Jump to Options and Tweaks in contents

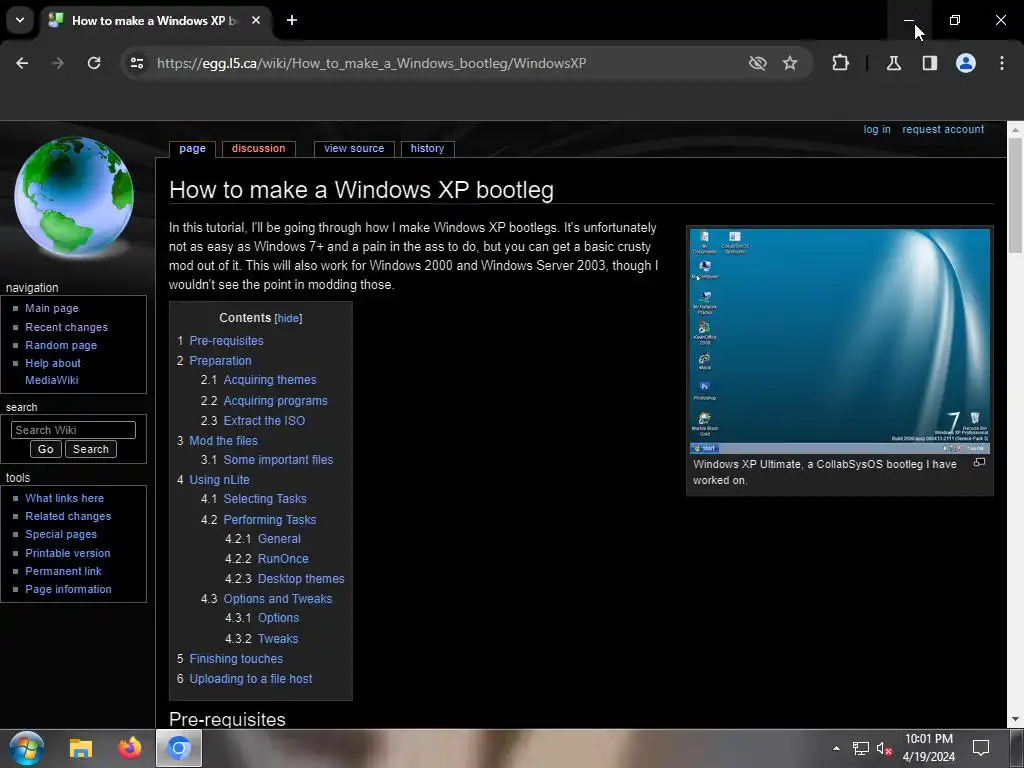pos(278,599)
